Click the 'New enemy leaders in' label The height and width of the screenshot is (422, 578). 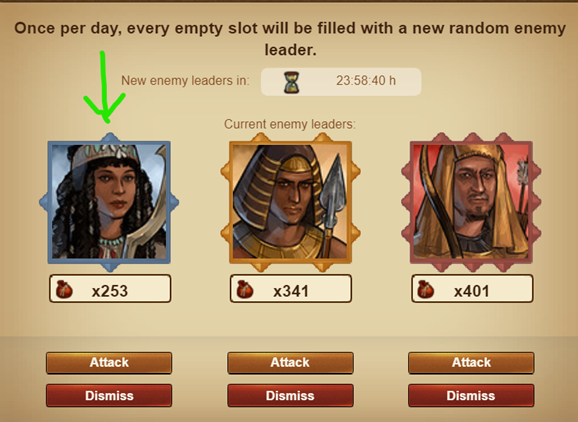coord(185,80)
